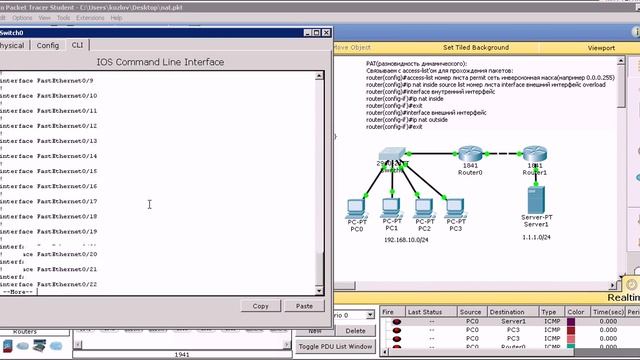Click the 1941 device name field
Screen dimensions: 640x360
(x=182, y=355)
